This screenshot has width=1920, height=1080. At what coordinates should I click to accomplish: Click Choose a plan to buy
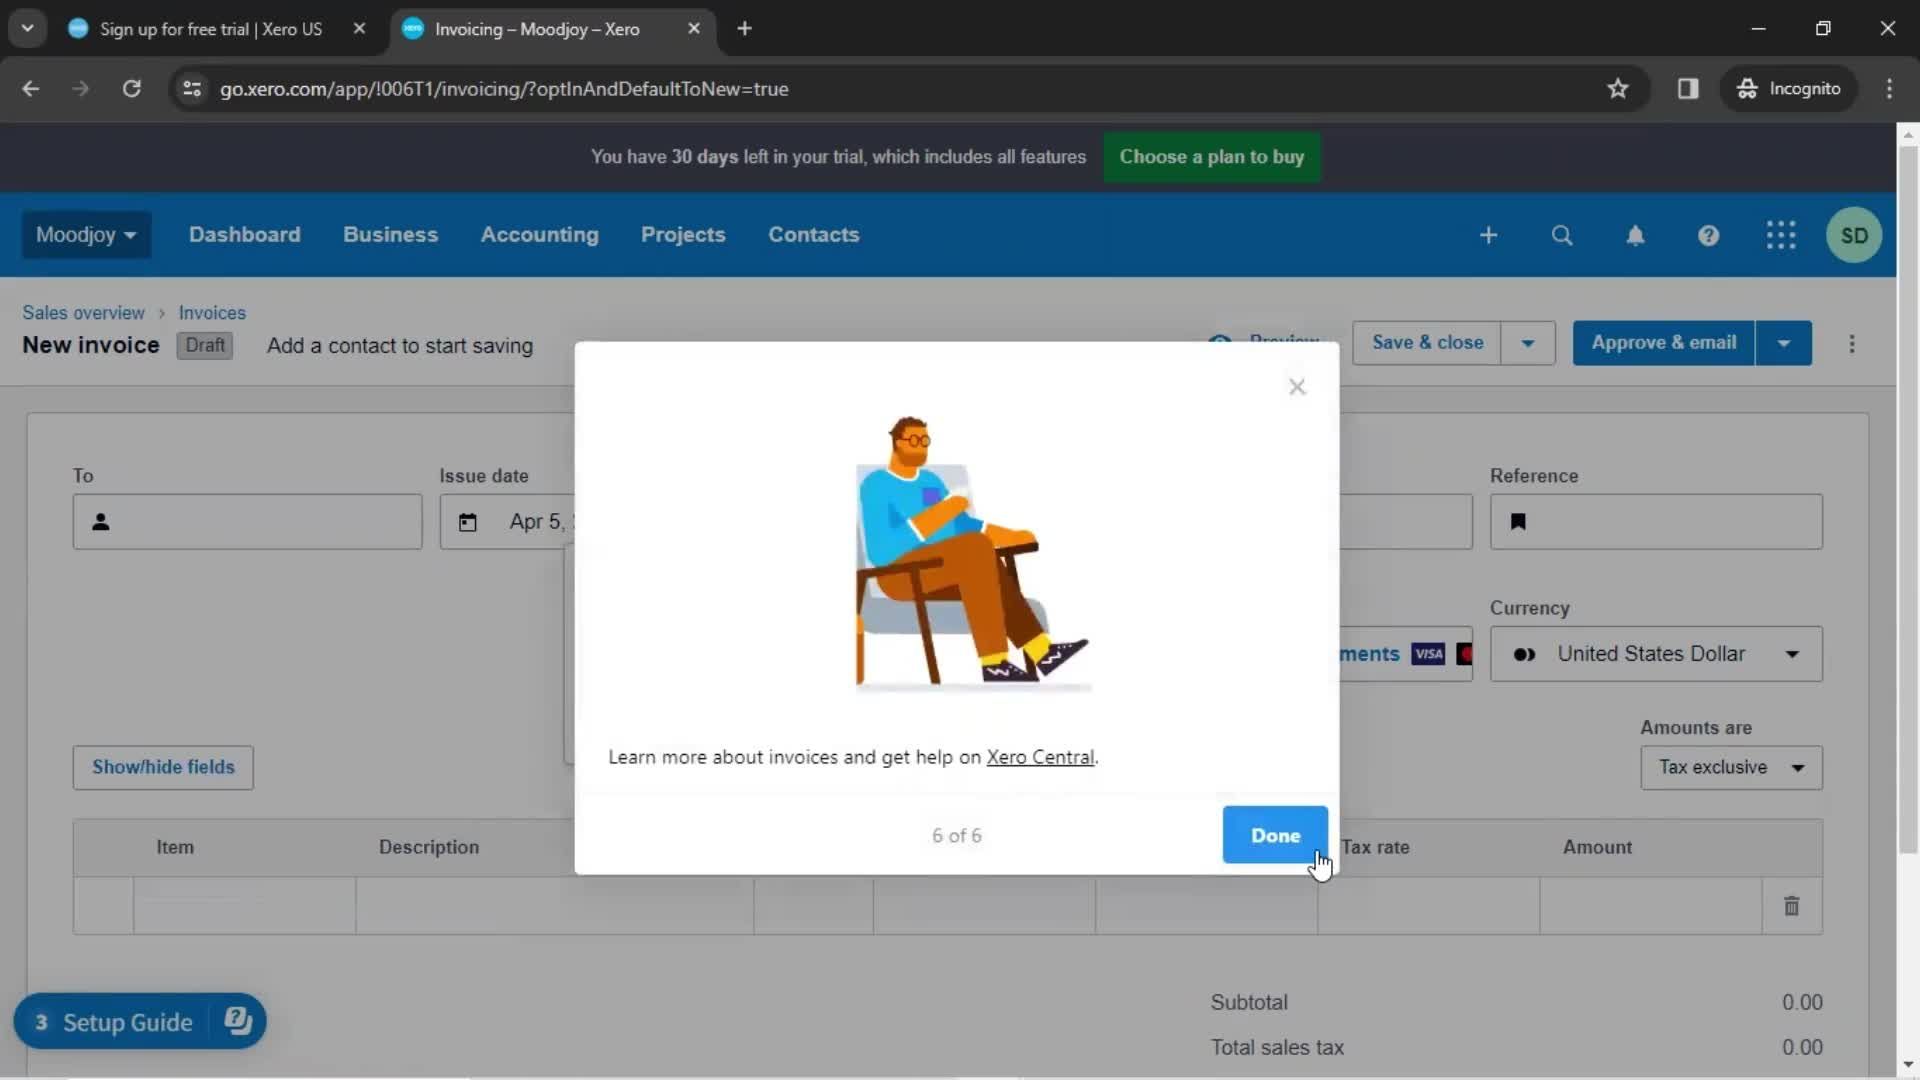click(x=1211, y=157)
